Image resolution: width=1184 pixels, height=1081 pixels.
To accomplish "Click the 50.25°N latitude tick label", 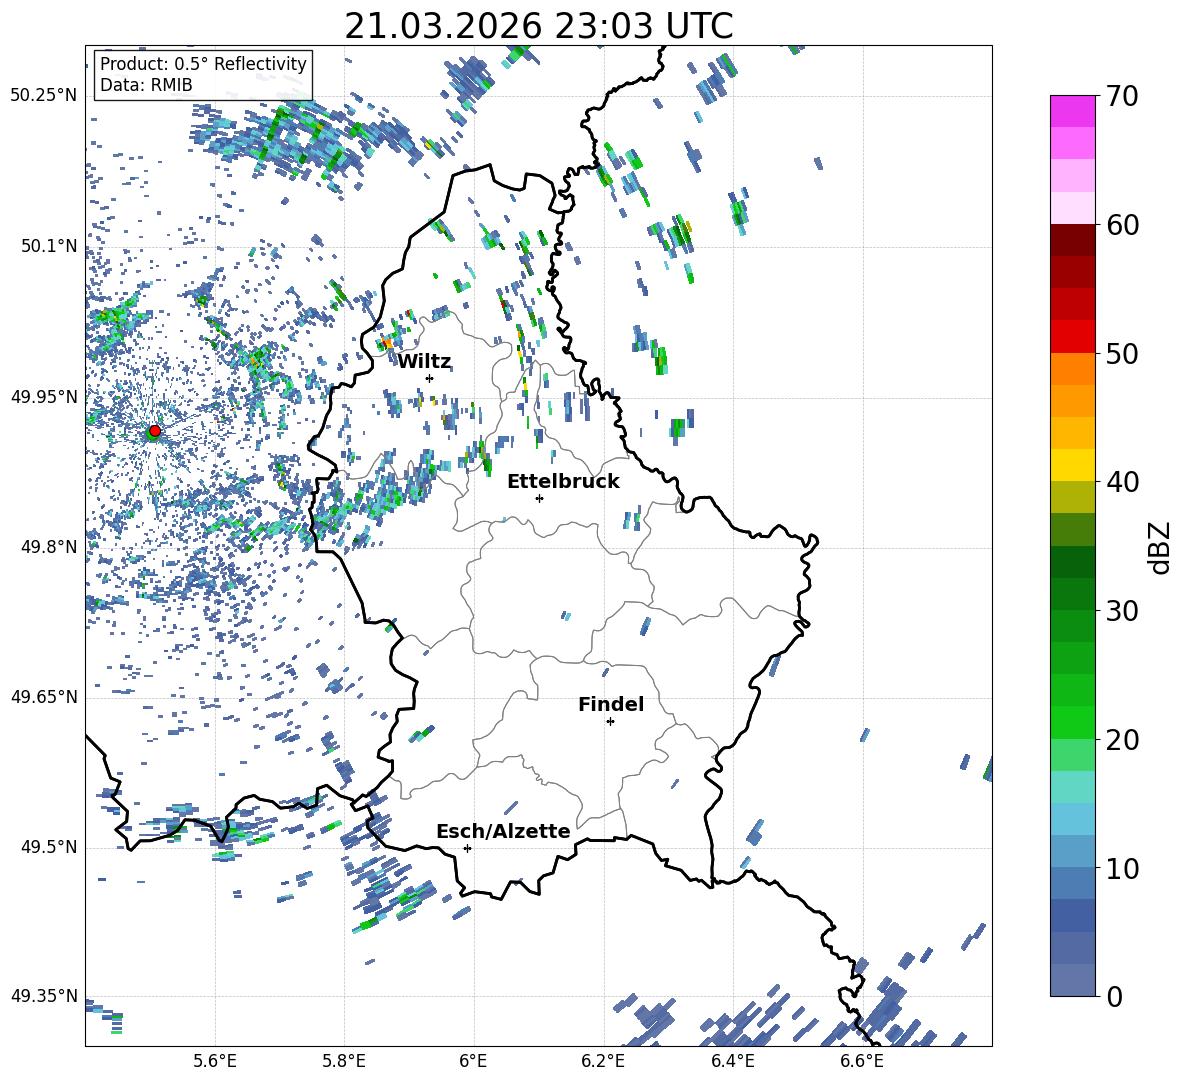I will [43, 96].
